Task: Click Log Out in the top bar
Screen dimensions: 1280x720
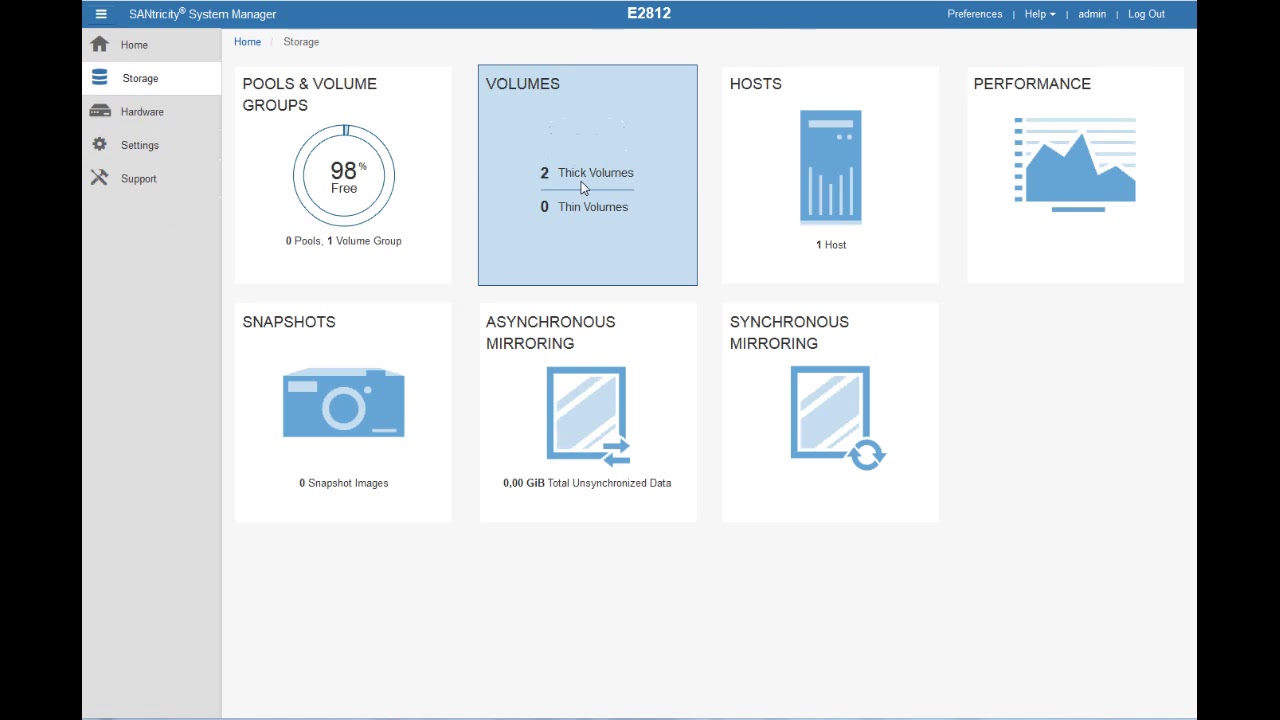Action: (x=1146, y=14)
